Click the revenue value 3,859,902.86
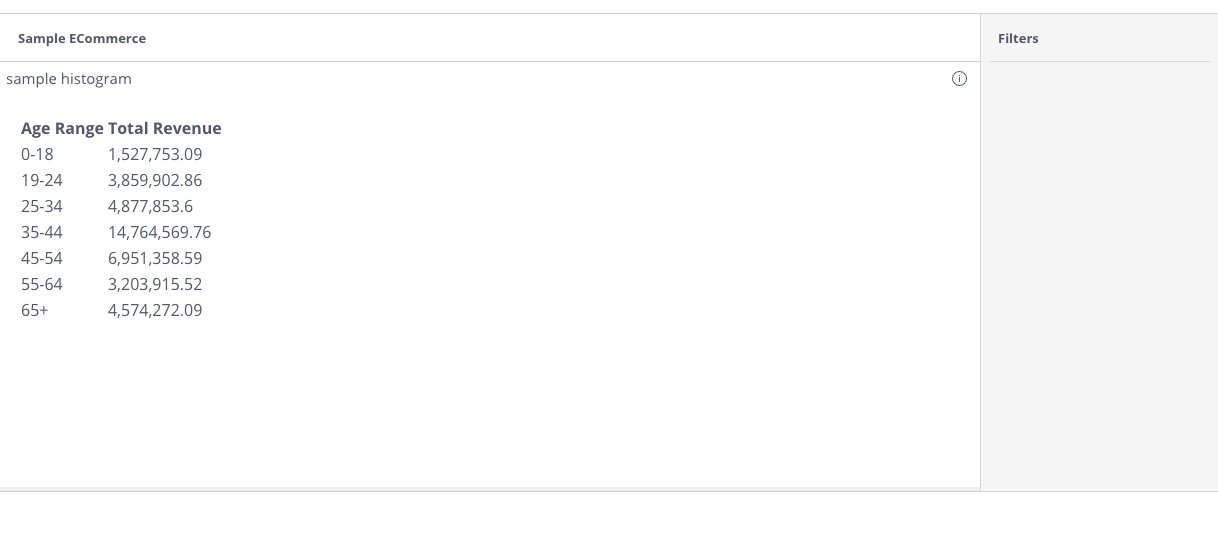The height and width of the screenshot is (558, 1218). click(x=155, y=180)
